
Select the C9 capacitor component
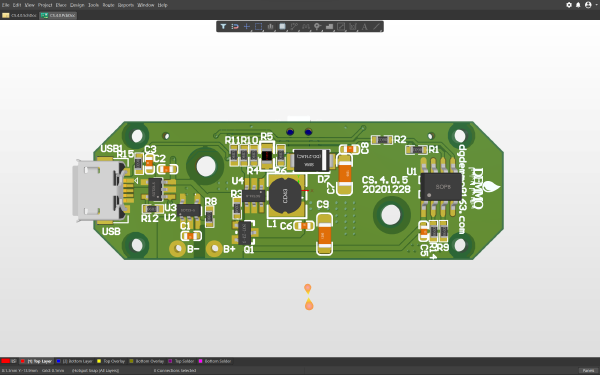point(324,234)
